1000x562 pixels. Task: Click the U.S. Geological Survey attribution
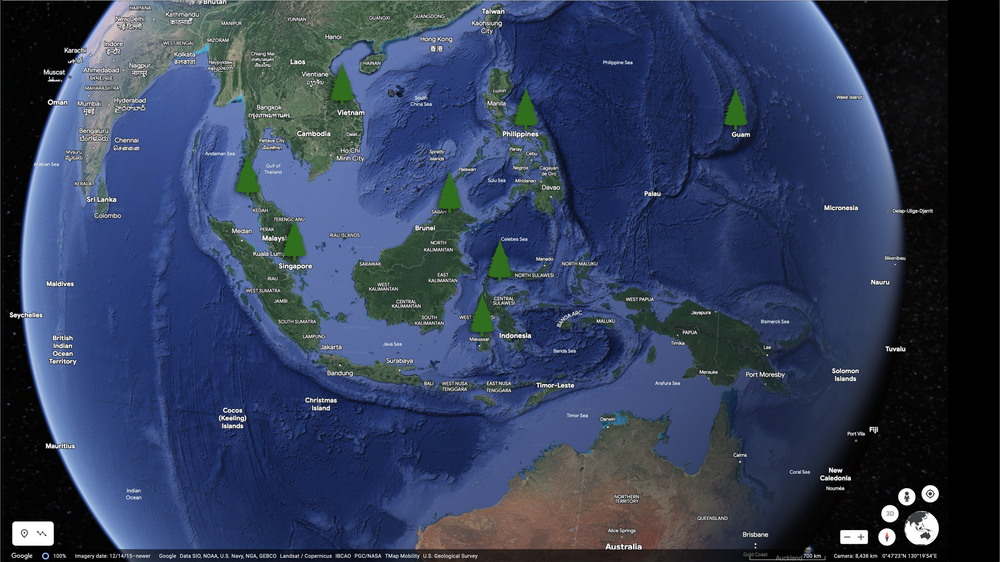click(450, 556)
